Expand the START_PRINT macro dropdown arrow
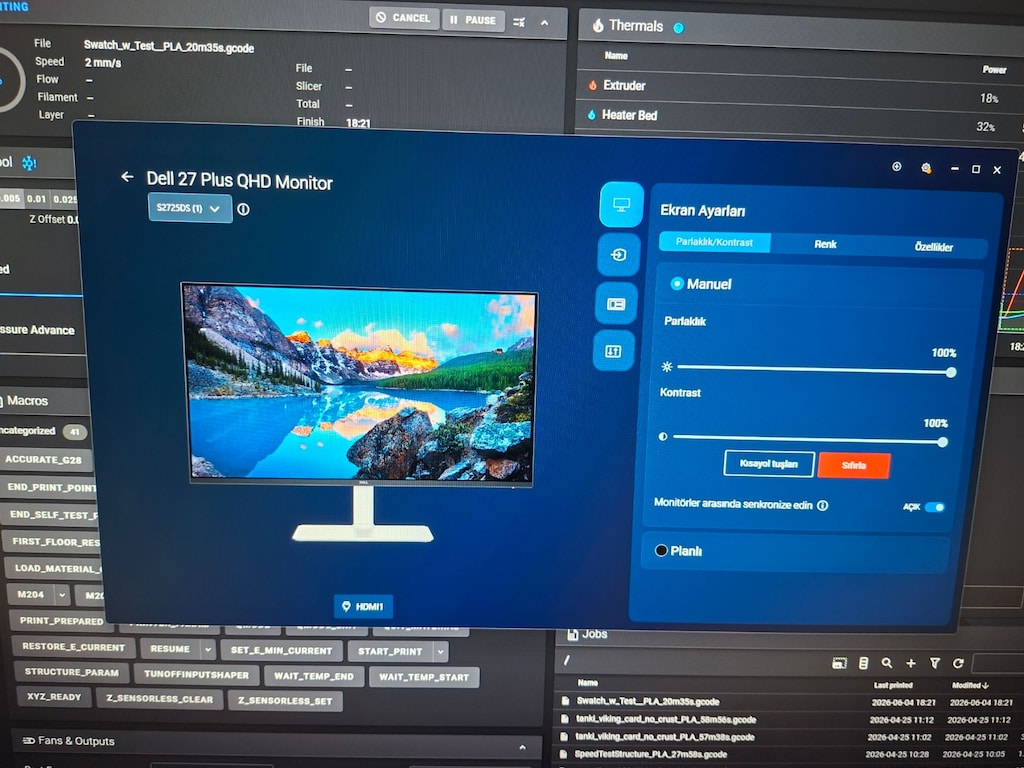This screenshot has width=1024, height=768. (x=441, y=652)
